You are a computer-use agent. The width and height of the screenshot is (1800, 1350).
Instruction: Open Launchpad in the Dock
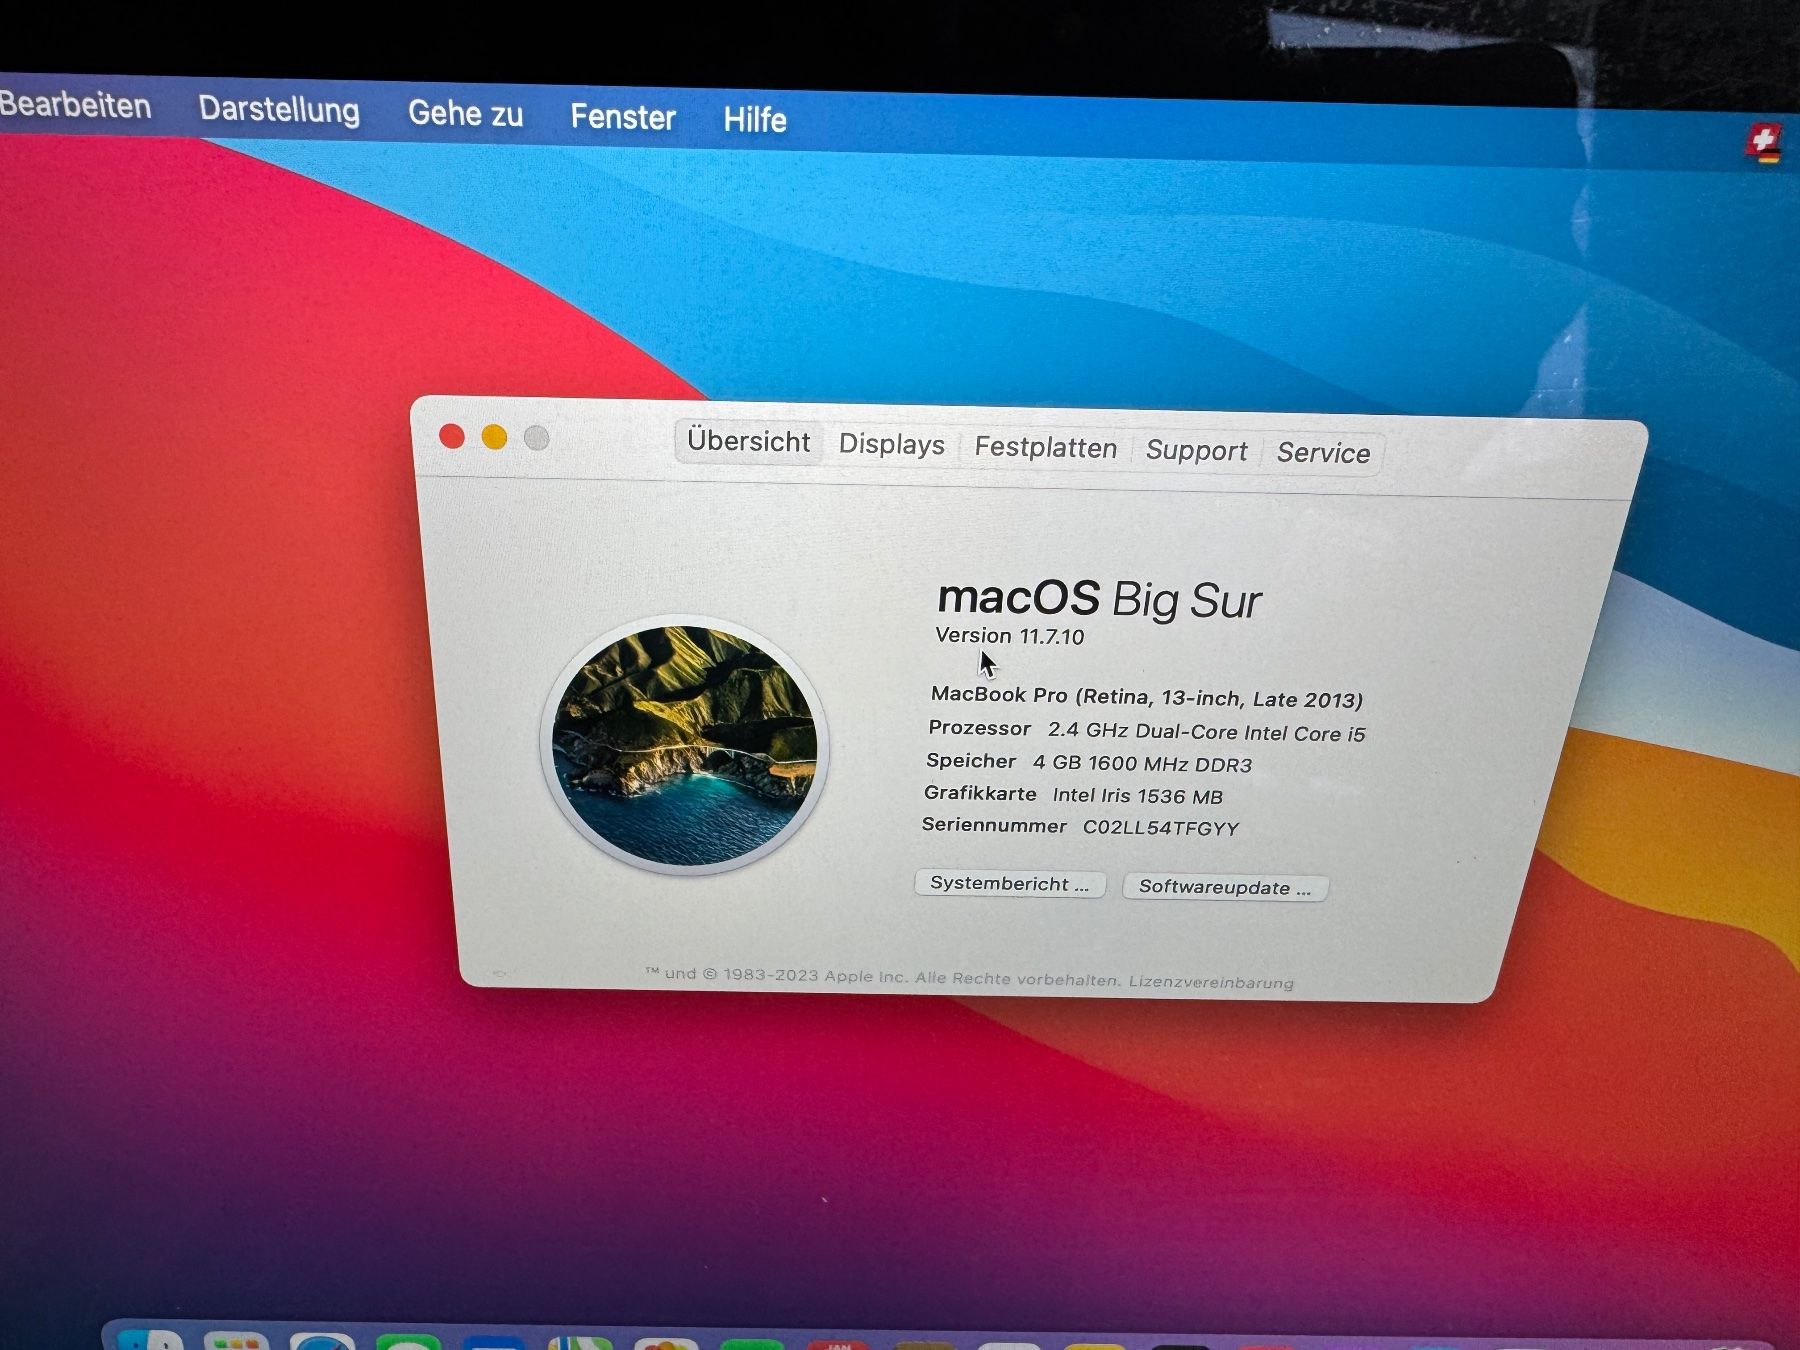pyautogui.click(x=236, y=1340)
